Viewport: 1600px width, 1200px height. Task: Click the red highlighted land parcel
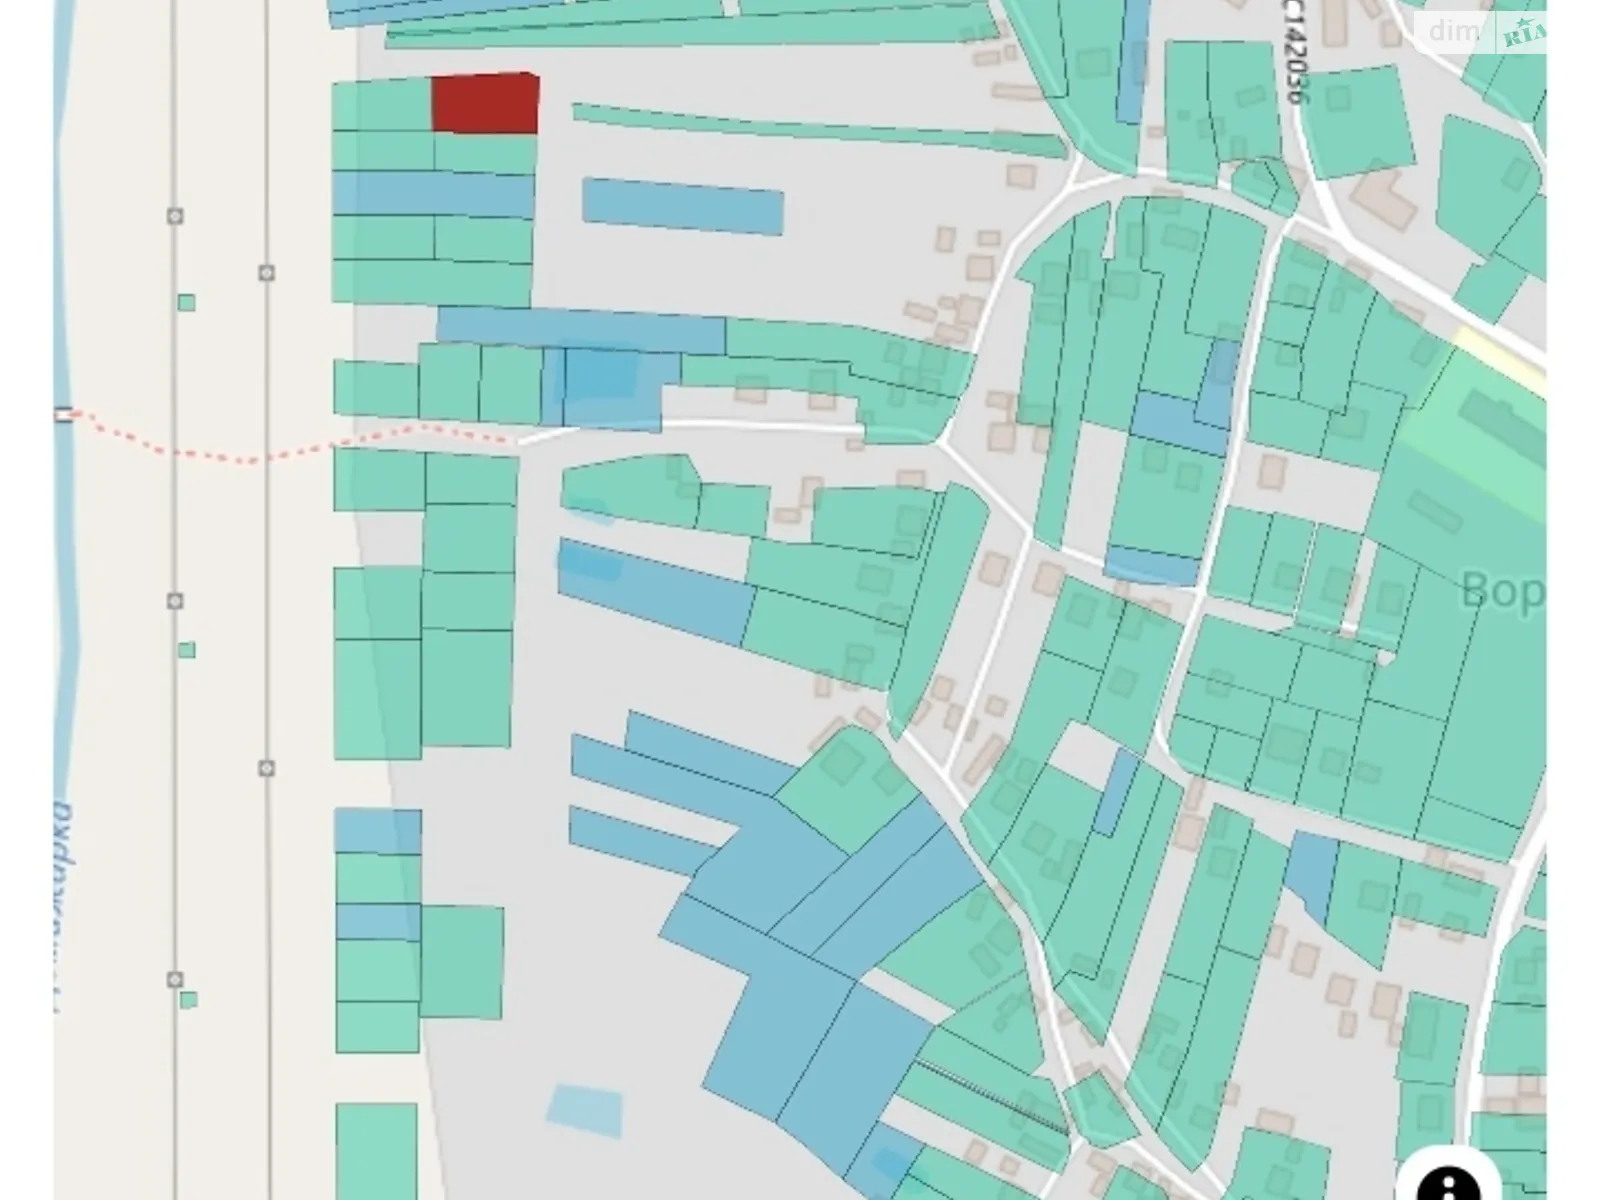tap(486, 103)
